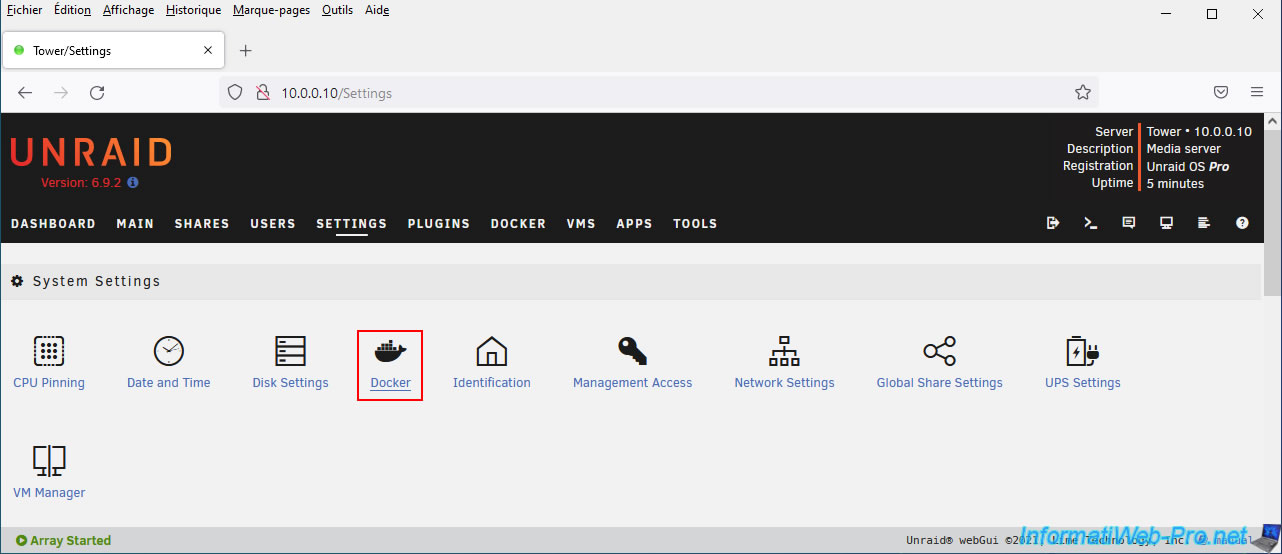Open Identification settings
The image size is (1282, 554).
click(x=491, y=352)
